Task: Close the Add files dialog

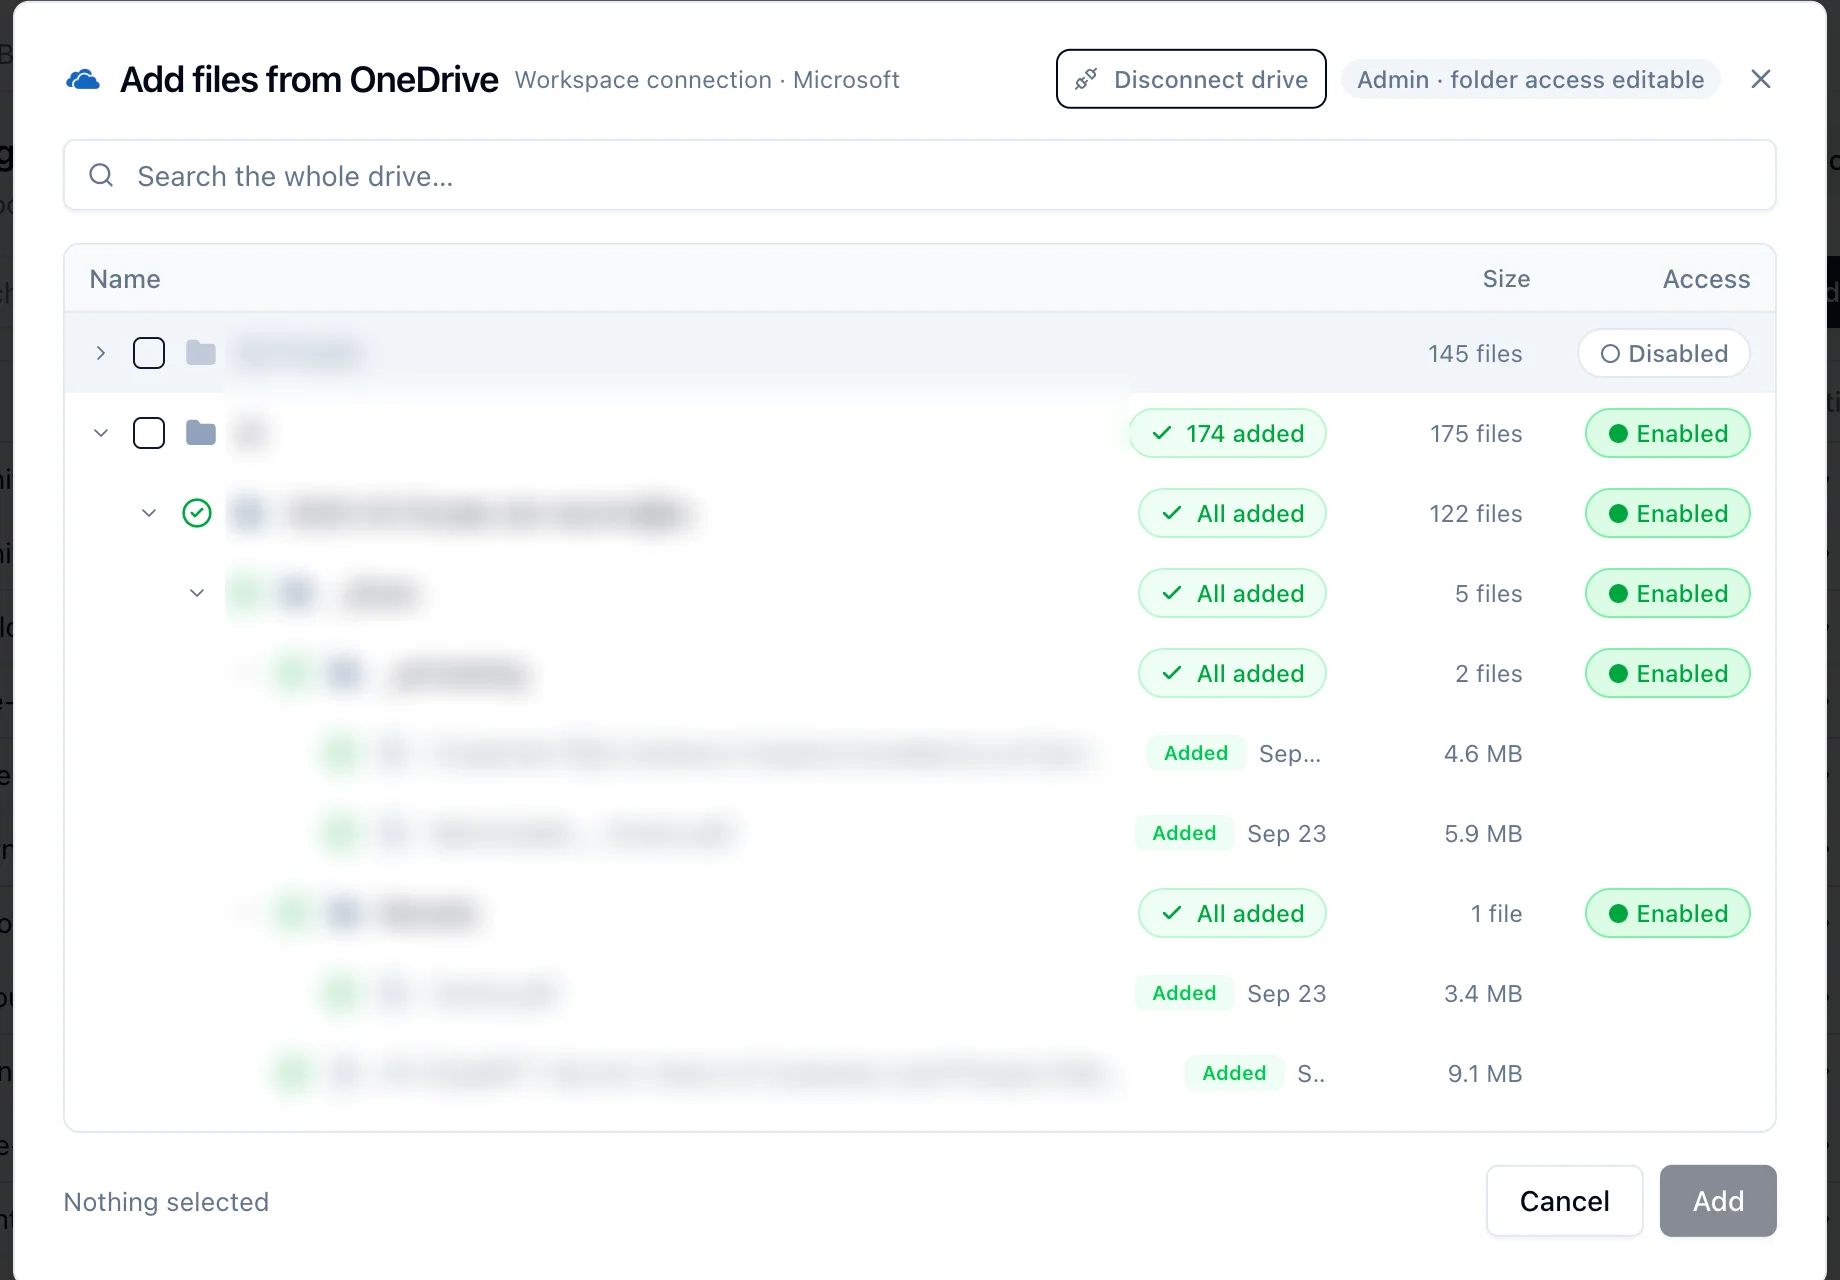Action: (1761, 79)
